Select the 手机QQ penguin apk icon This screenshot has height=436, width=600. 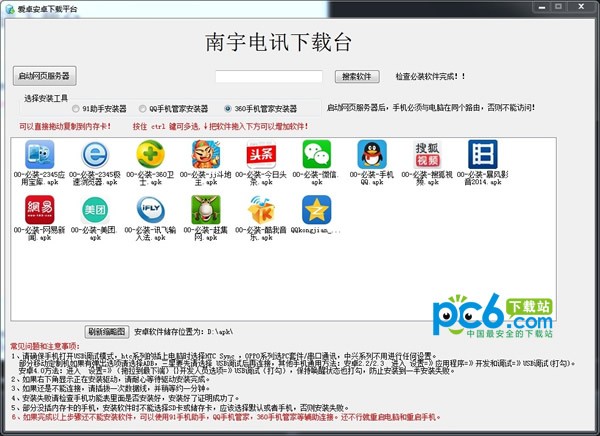372,154
